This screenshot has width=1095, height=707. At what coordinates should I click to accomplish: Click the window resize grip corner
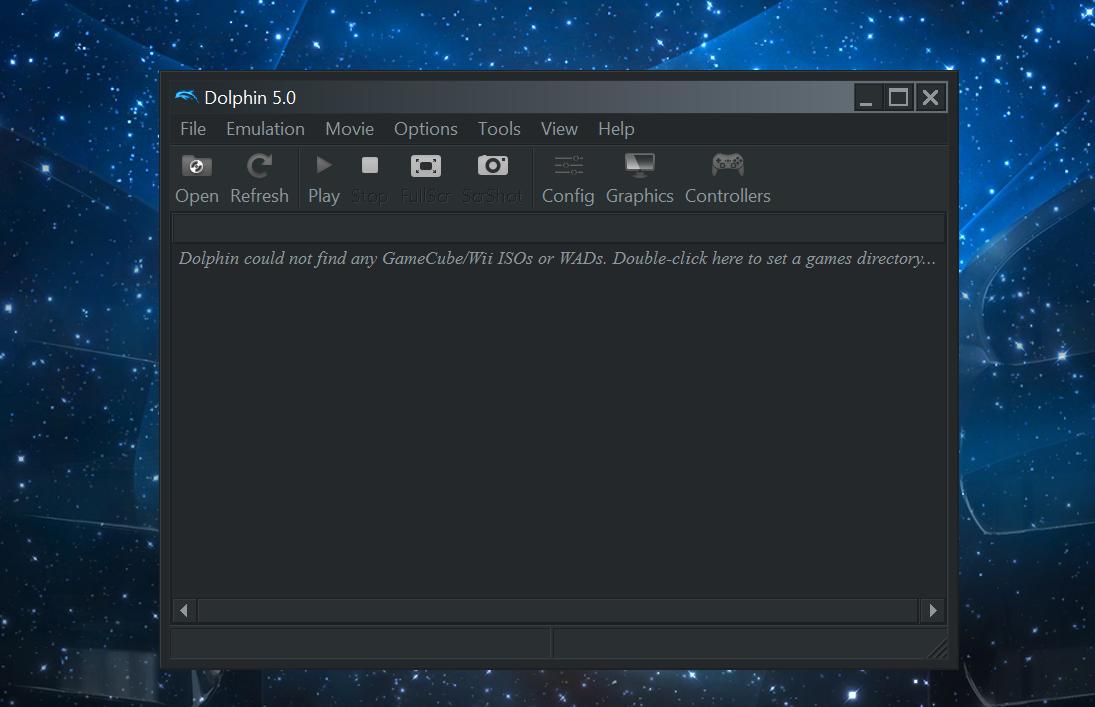click(x=939, y=649)
